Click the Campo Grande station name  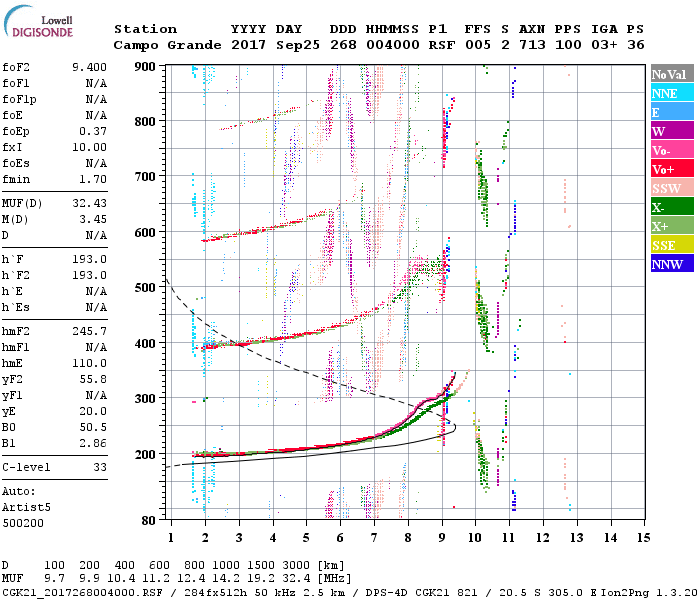coord(167,45)
